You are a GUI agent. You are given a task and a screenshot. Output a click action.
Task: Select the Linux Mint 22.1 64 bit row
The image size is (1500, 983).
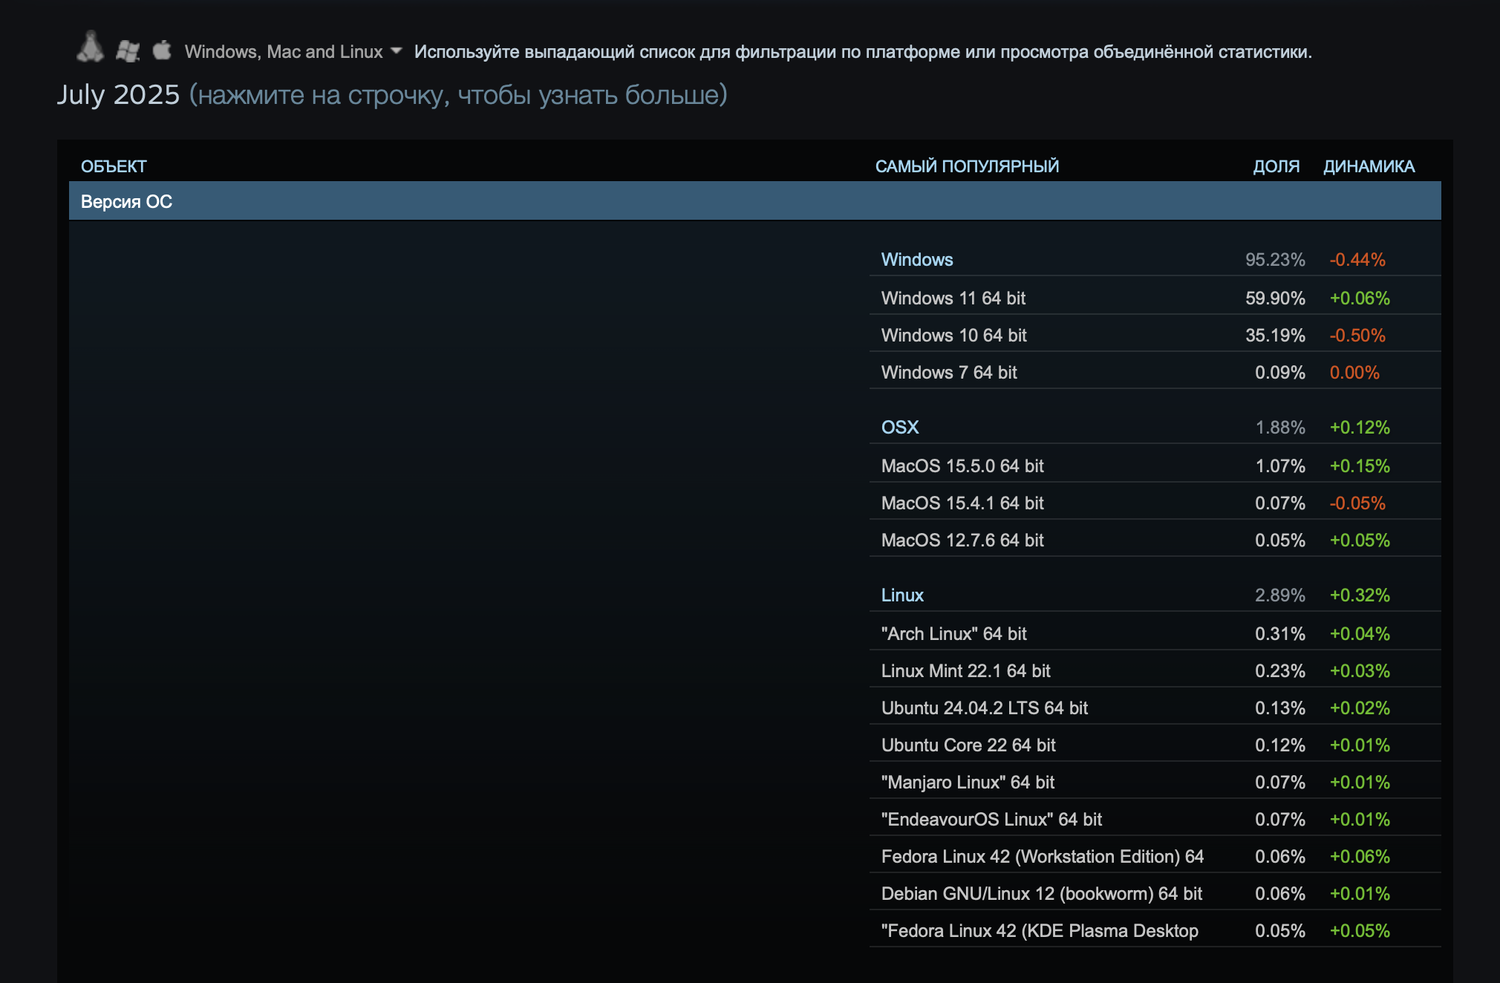[1155, 671]
